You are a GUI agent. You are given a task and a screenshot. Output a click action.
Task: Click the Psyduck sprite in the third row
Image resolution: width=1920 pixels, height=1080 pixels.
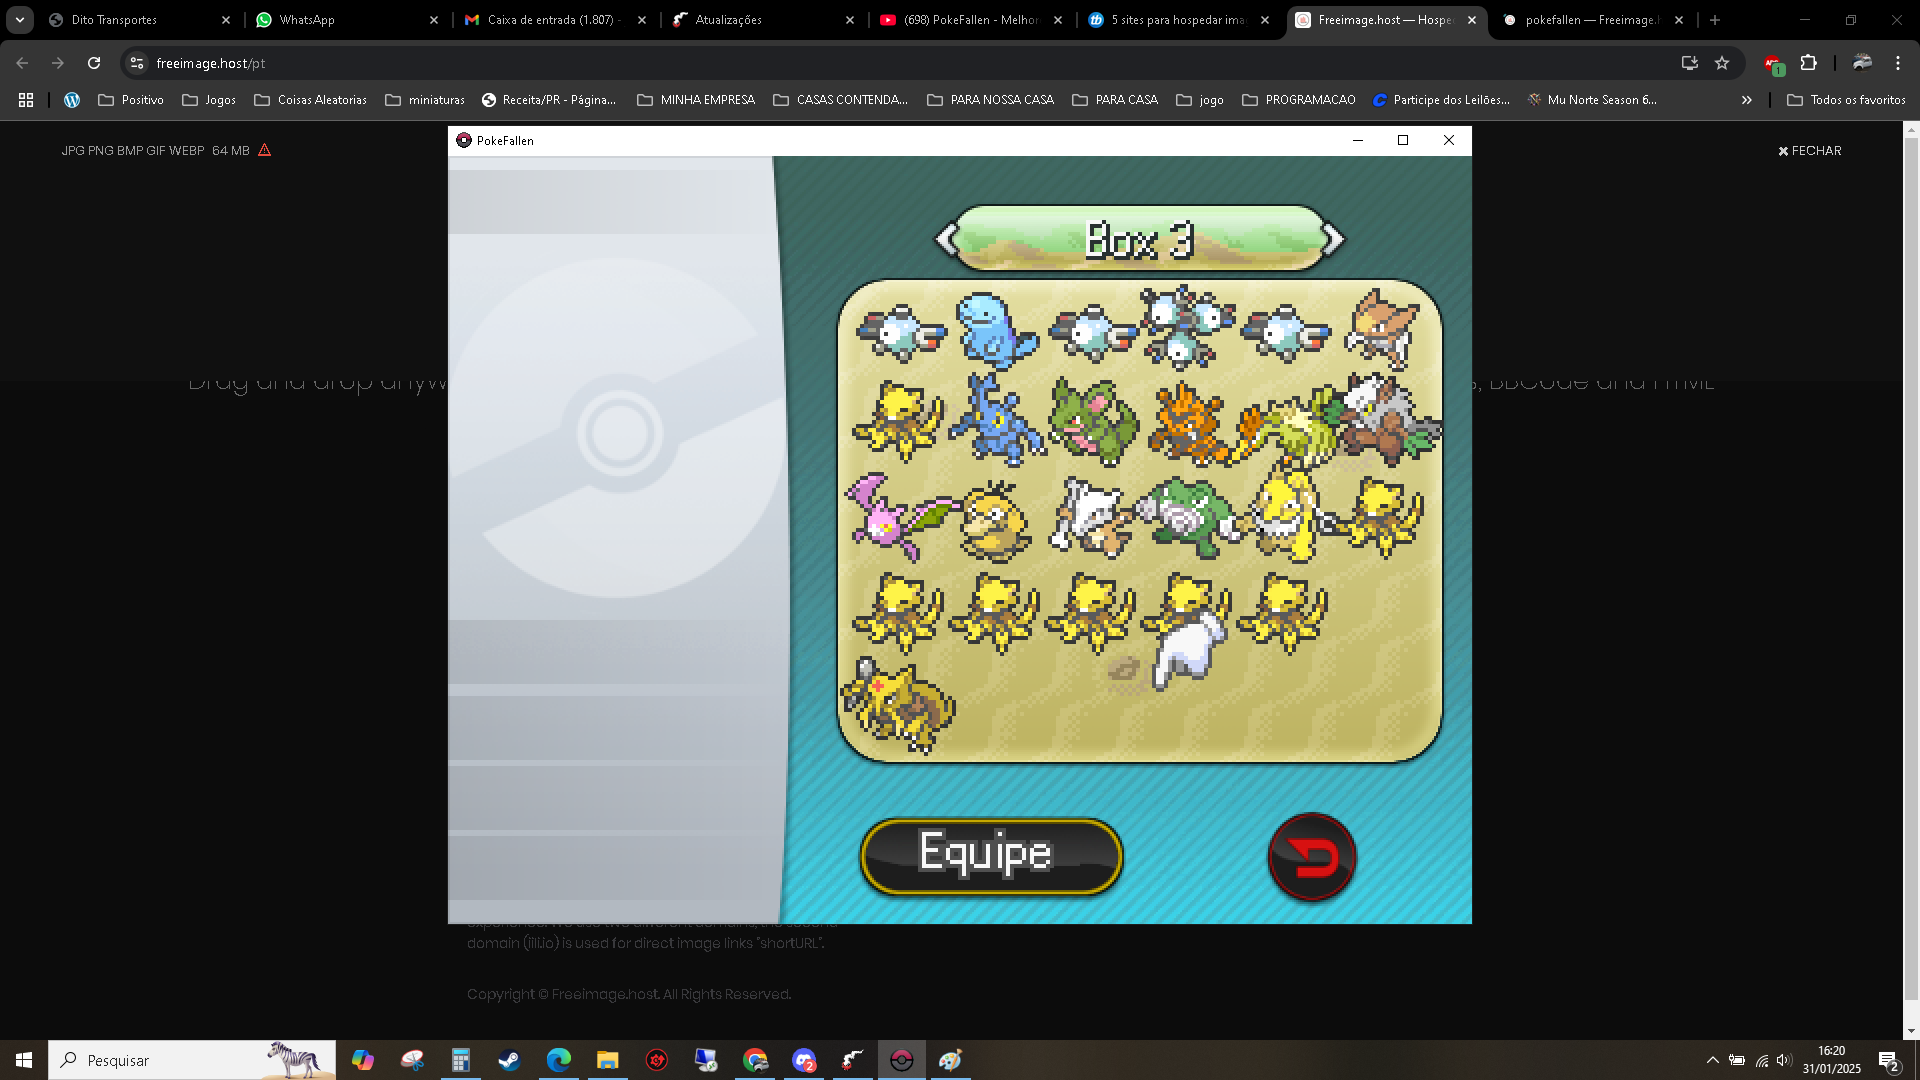[x=995, y=520]
